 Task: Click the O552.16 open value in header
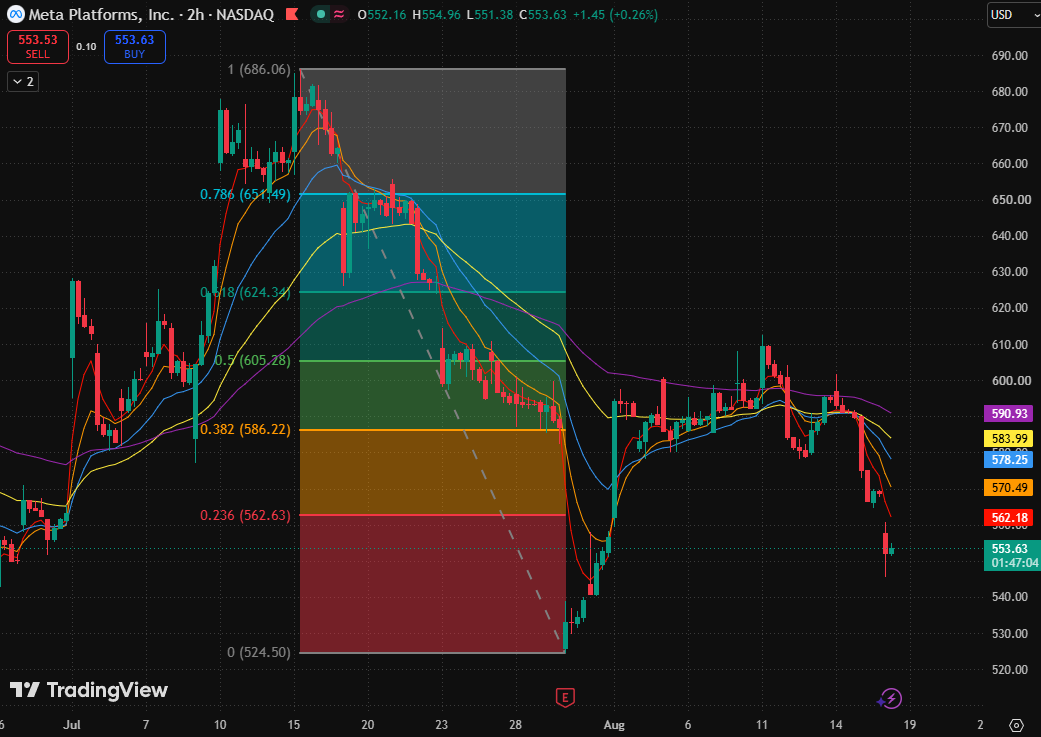[x=381, y=15]
